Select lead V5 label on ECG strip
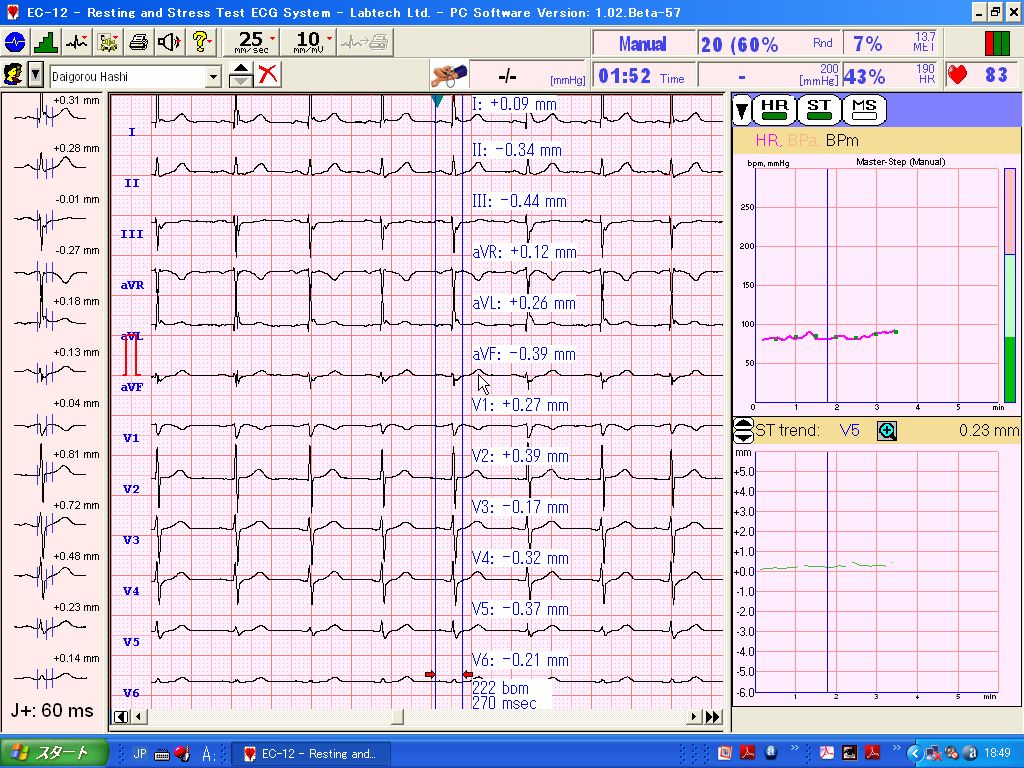The image size is (1024, 768). click(x=131, y=641)
